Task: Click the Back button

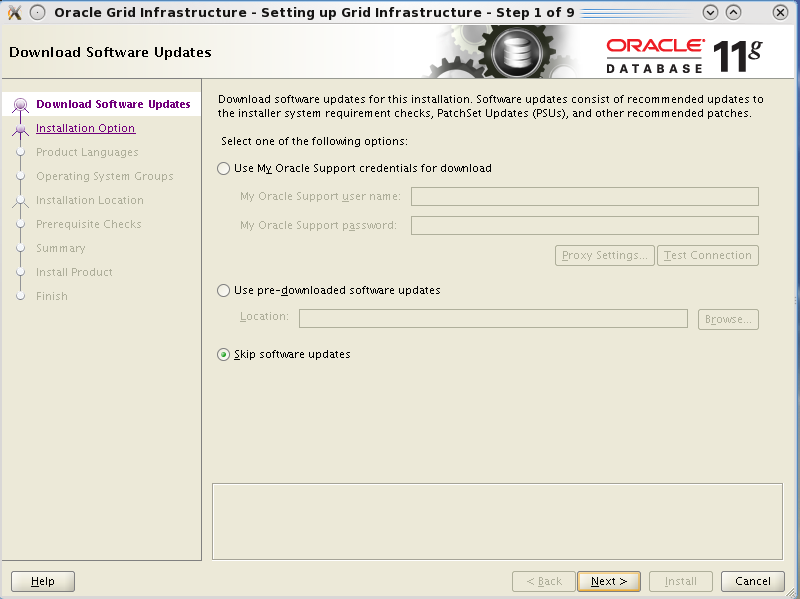Action: [x=544, y=581]
